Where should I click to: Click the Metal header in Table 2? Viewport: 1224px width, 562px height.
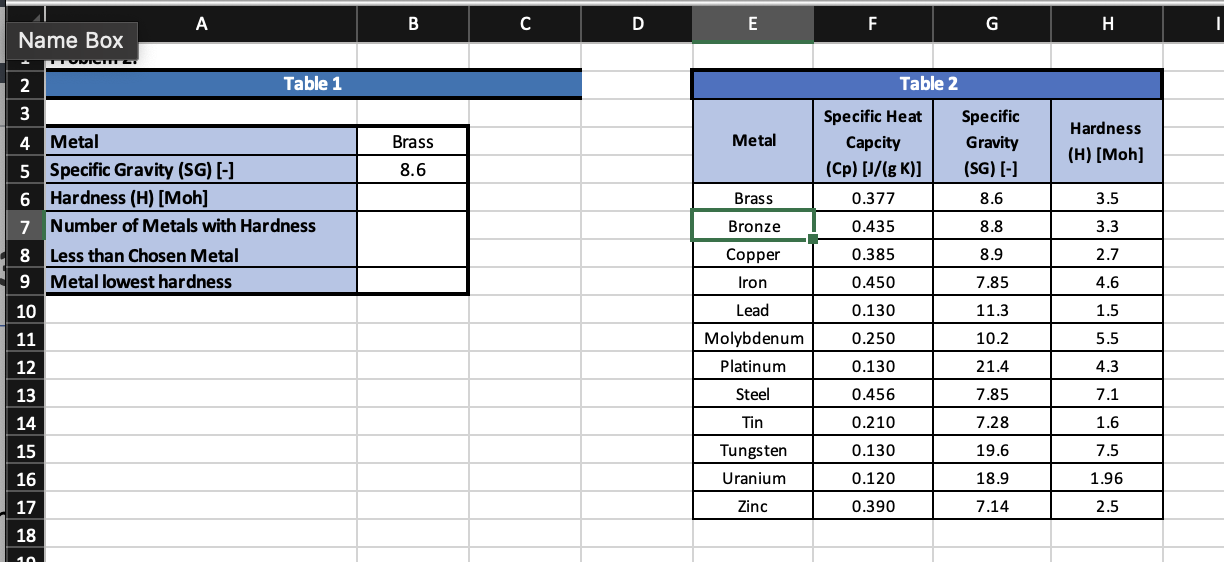pos(754,141)
